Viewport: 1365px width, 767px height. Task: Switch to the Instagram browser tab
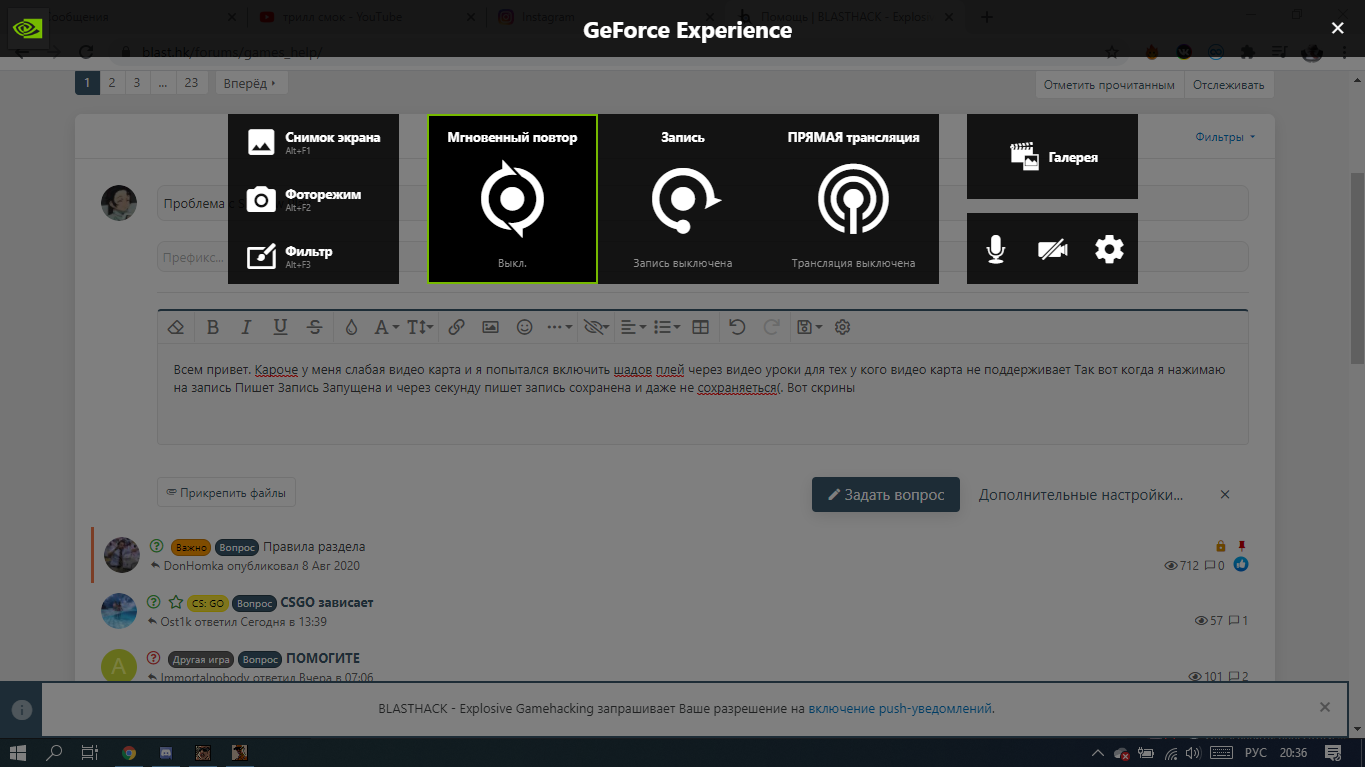pos(603,17)
